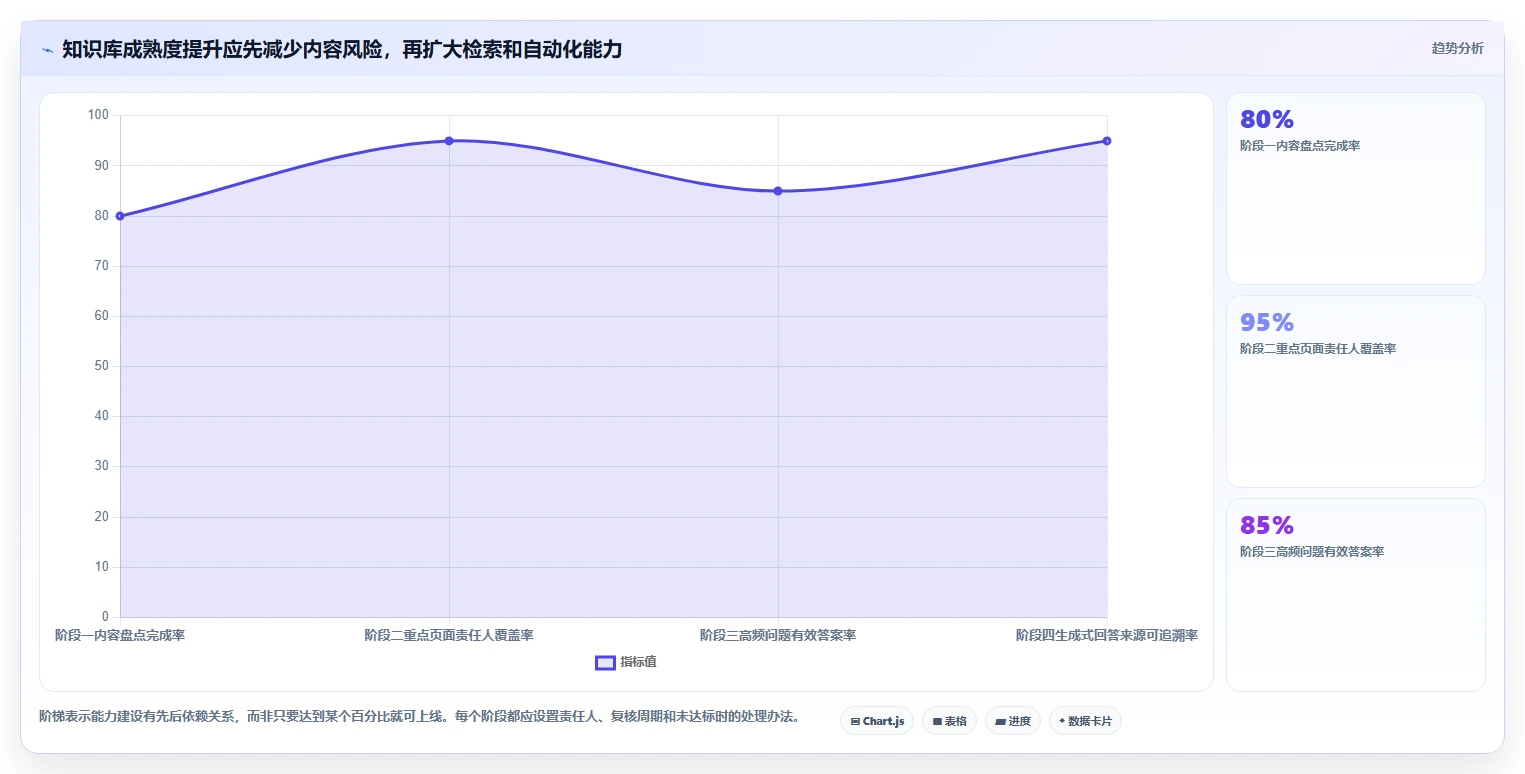
Task: Click the y-axis value 100
Action: pyautogui.click(x=98, y=115)
